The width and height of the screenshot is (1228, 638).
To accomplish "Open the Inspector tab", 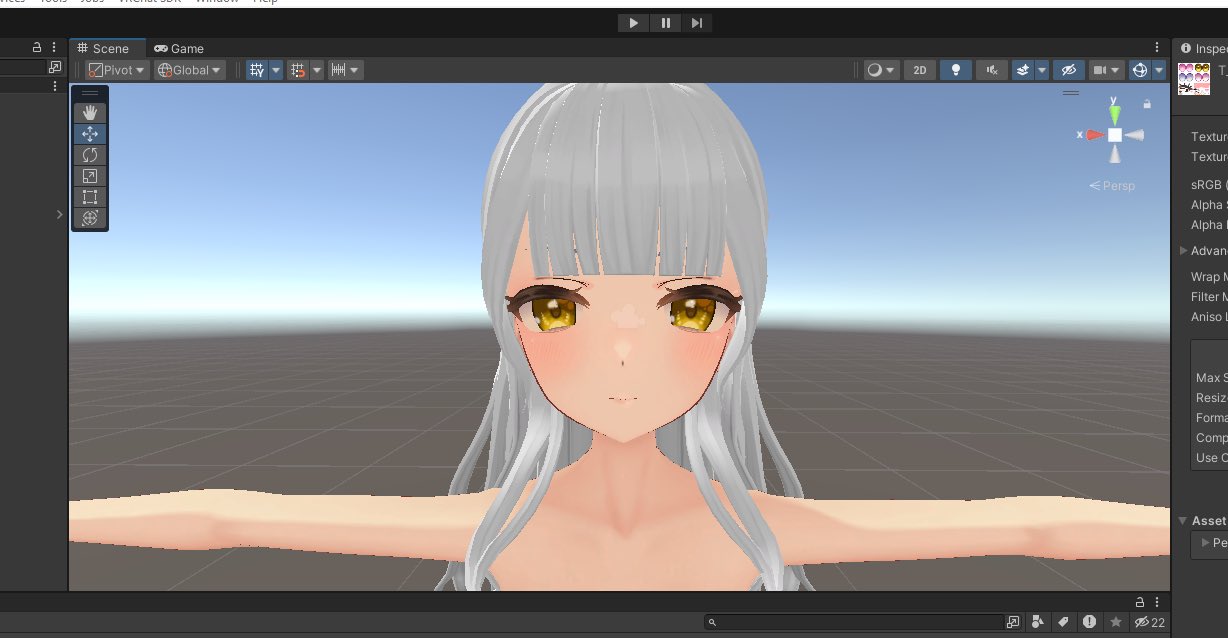I will [1203, 48].
